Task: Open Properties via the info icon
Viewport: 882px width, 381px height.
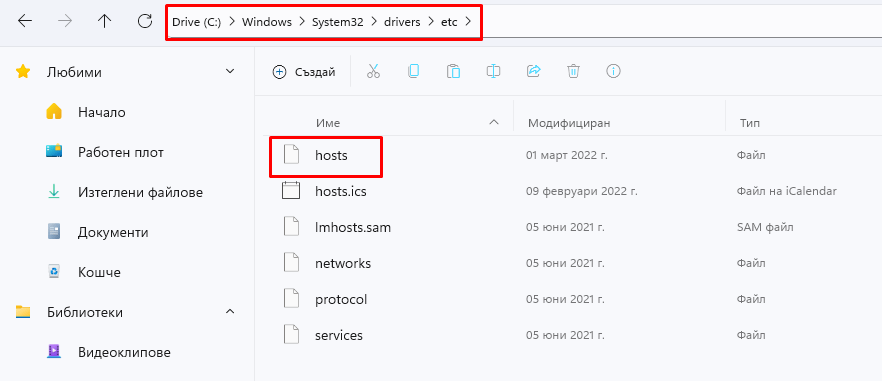Action: [x=613, y=71]
